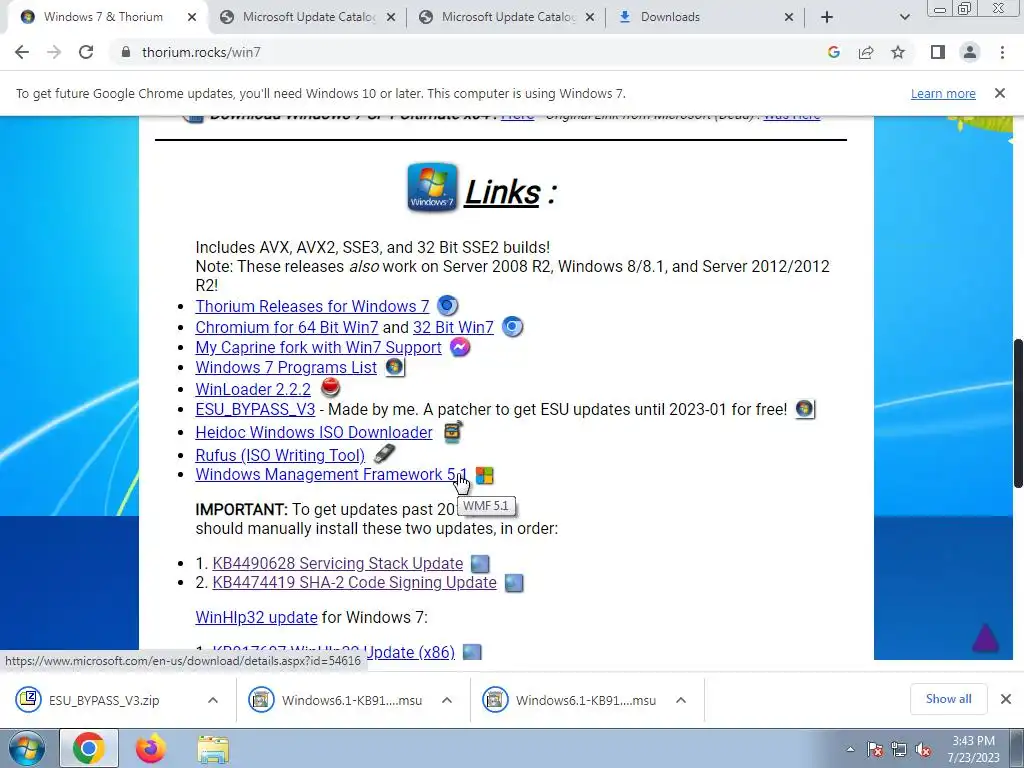The width and height of the screenshot is (1024, 768).
Task: Click the red WinLoader button icon
Action: [x=330, y=388]
